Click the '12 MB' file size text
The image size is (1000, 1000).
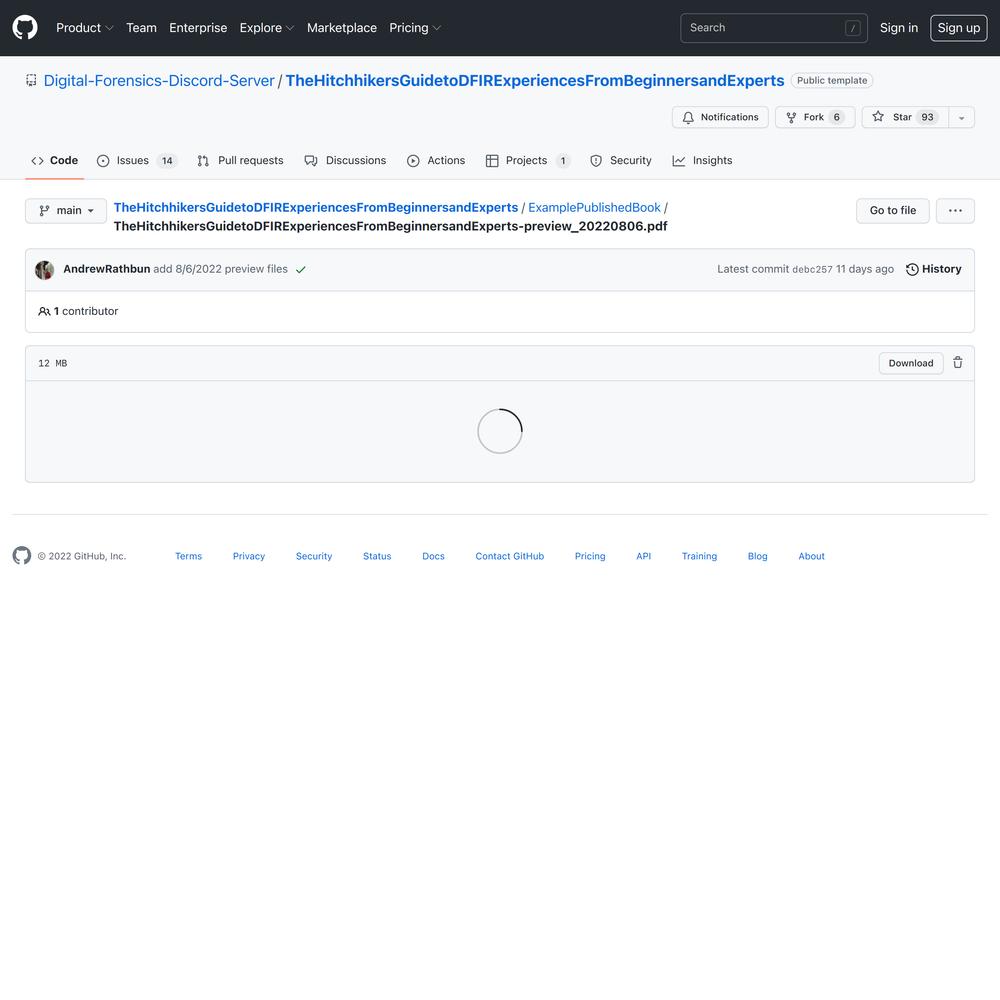[x=52, y=364]
